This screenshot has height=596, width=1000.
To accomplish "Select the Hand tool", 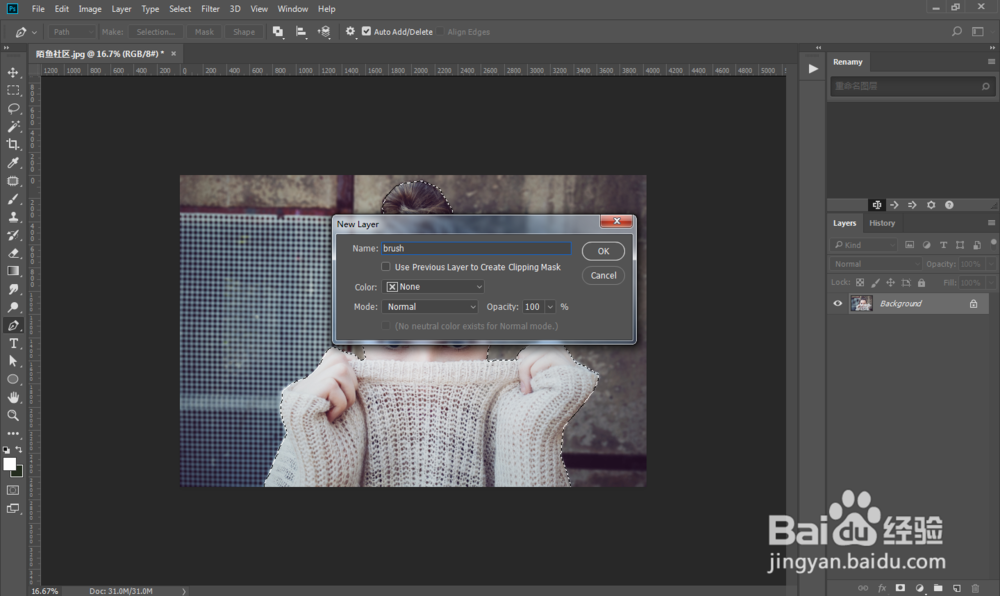I will coord(13,397).
